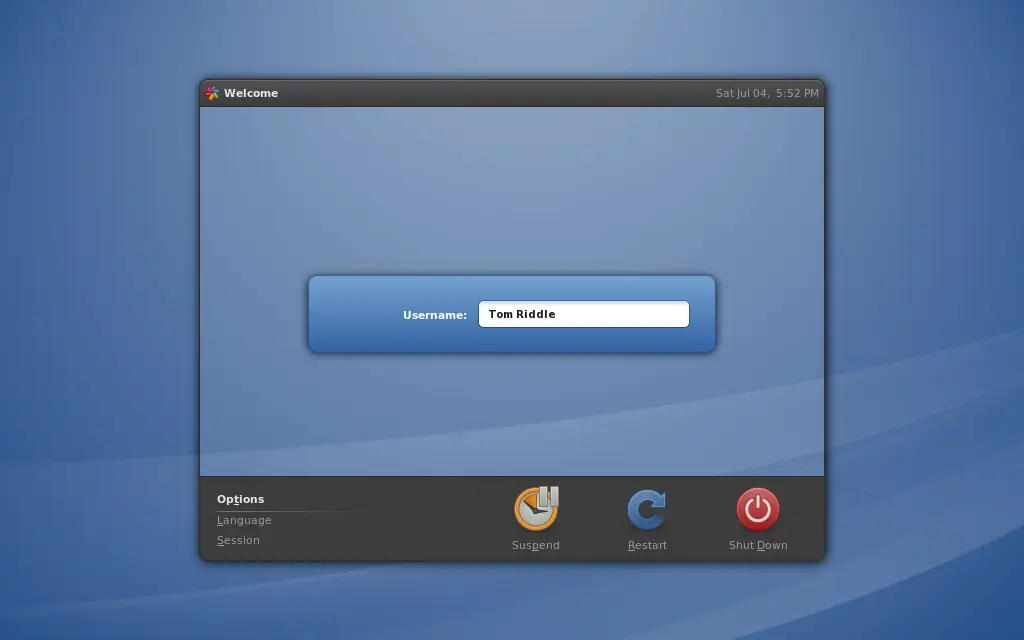The height and width of the screenshot is (640, 1024).
Task: Click the red Shut Down power icon
Action: (758, 509)
